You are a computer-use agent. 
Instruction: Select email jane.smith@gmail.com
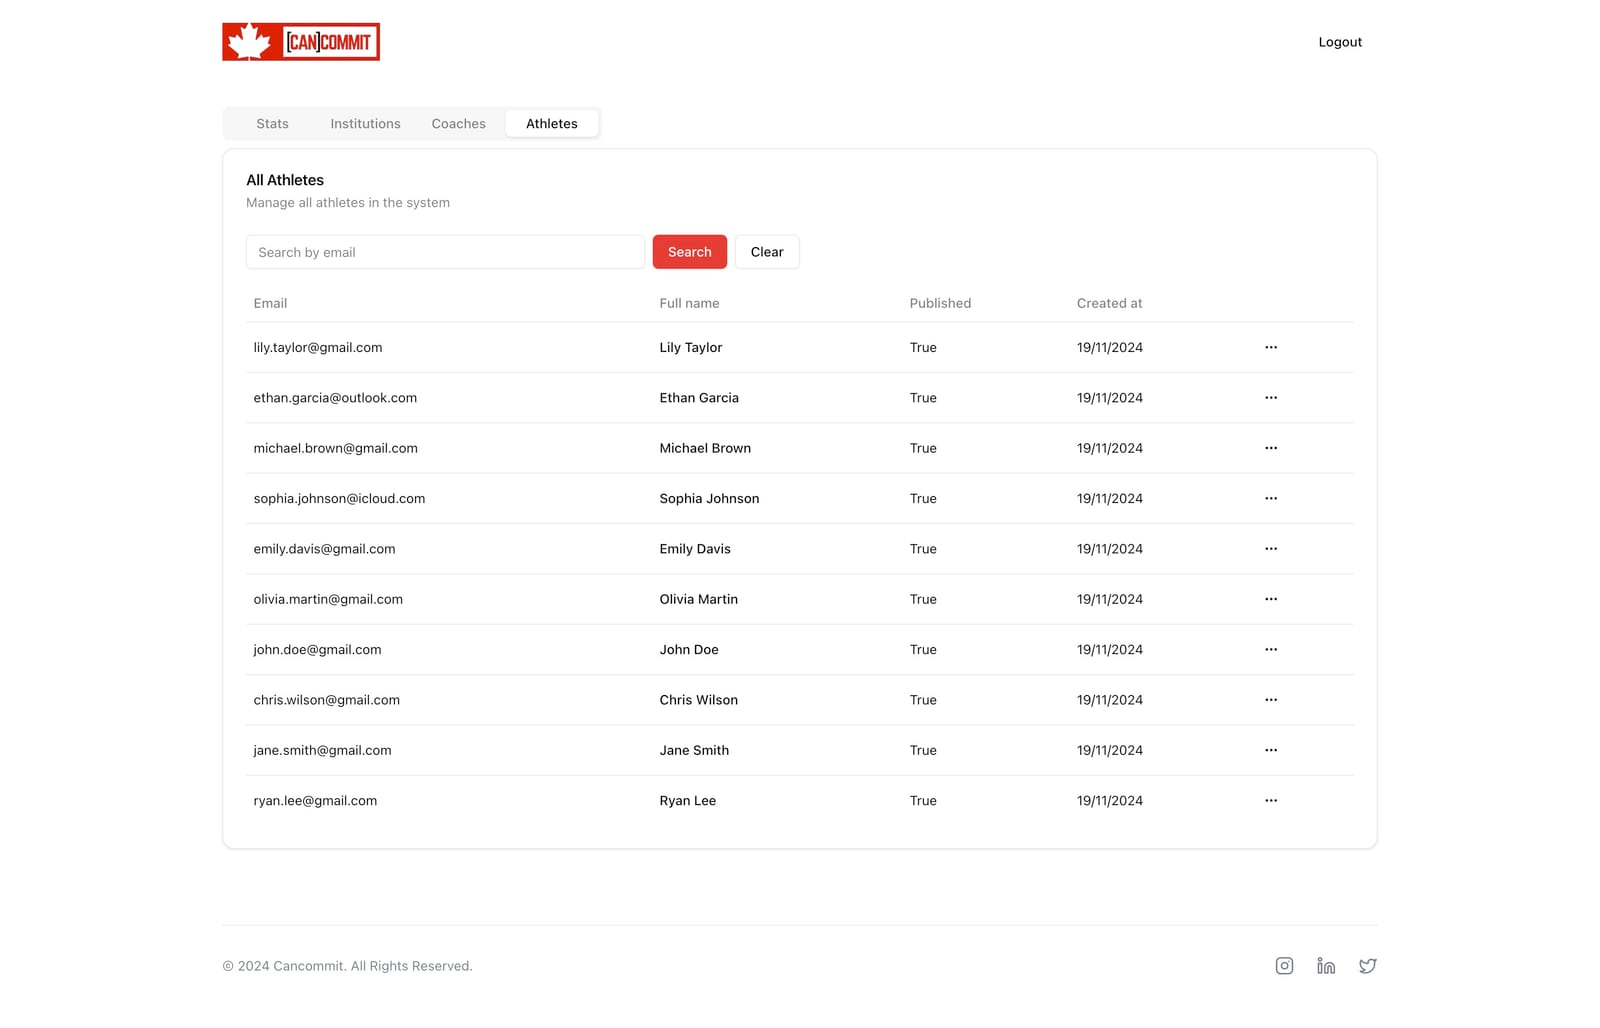[322, 750]
